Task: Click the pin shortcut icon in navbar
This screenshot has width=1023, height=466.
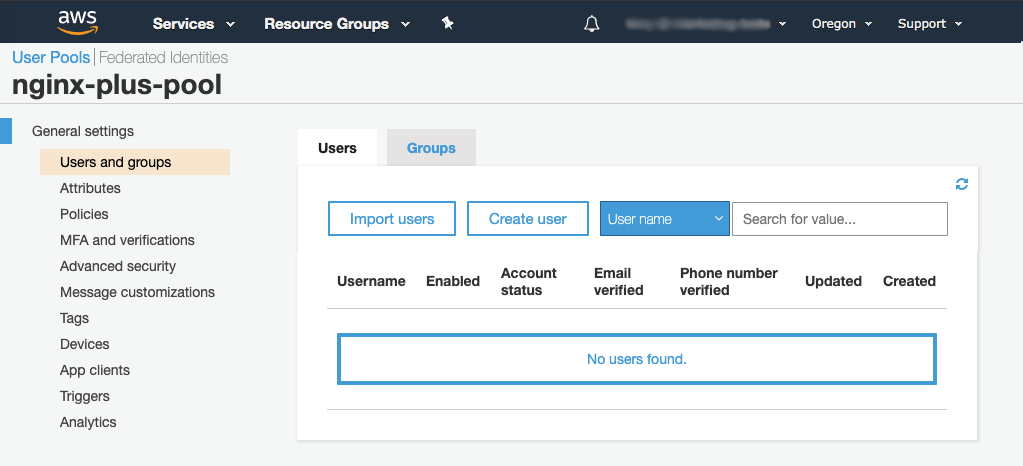Action: coord(447,23)
